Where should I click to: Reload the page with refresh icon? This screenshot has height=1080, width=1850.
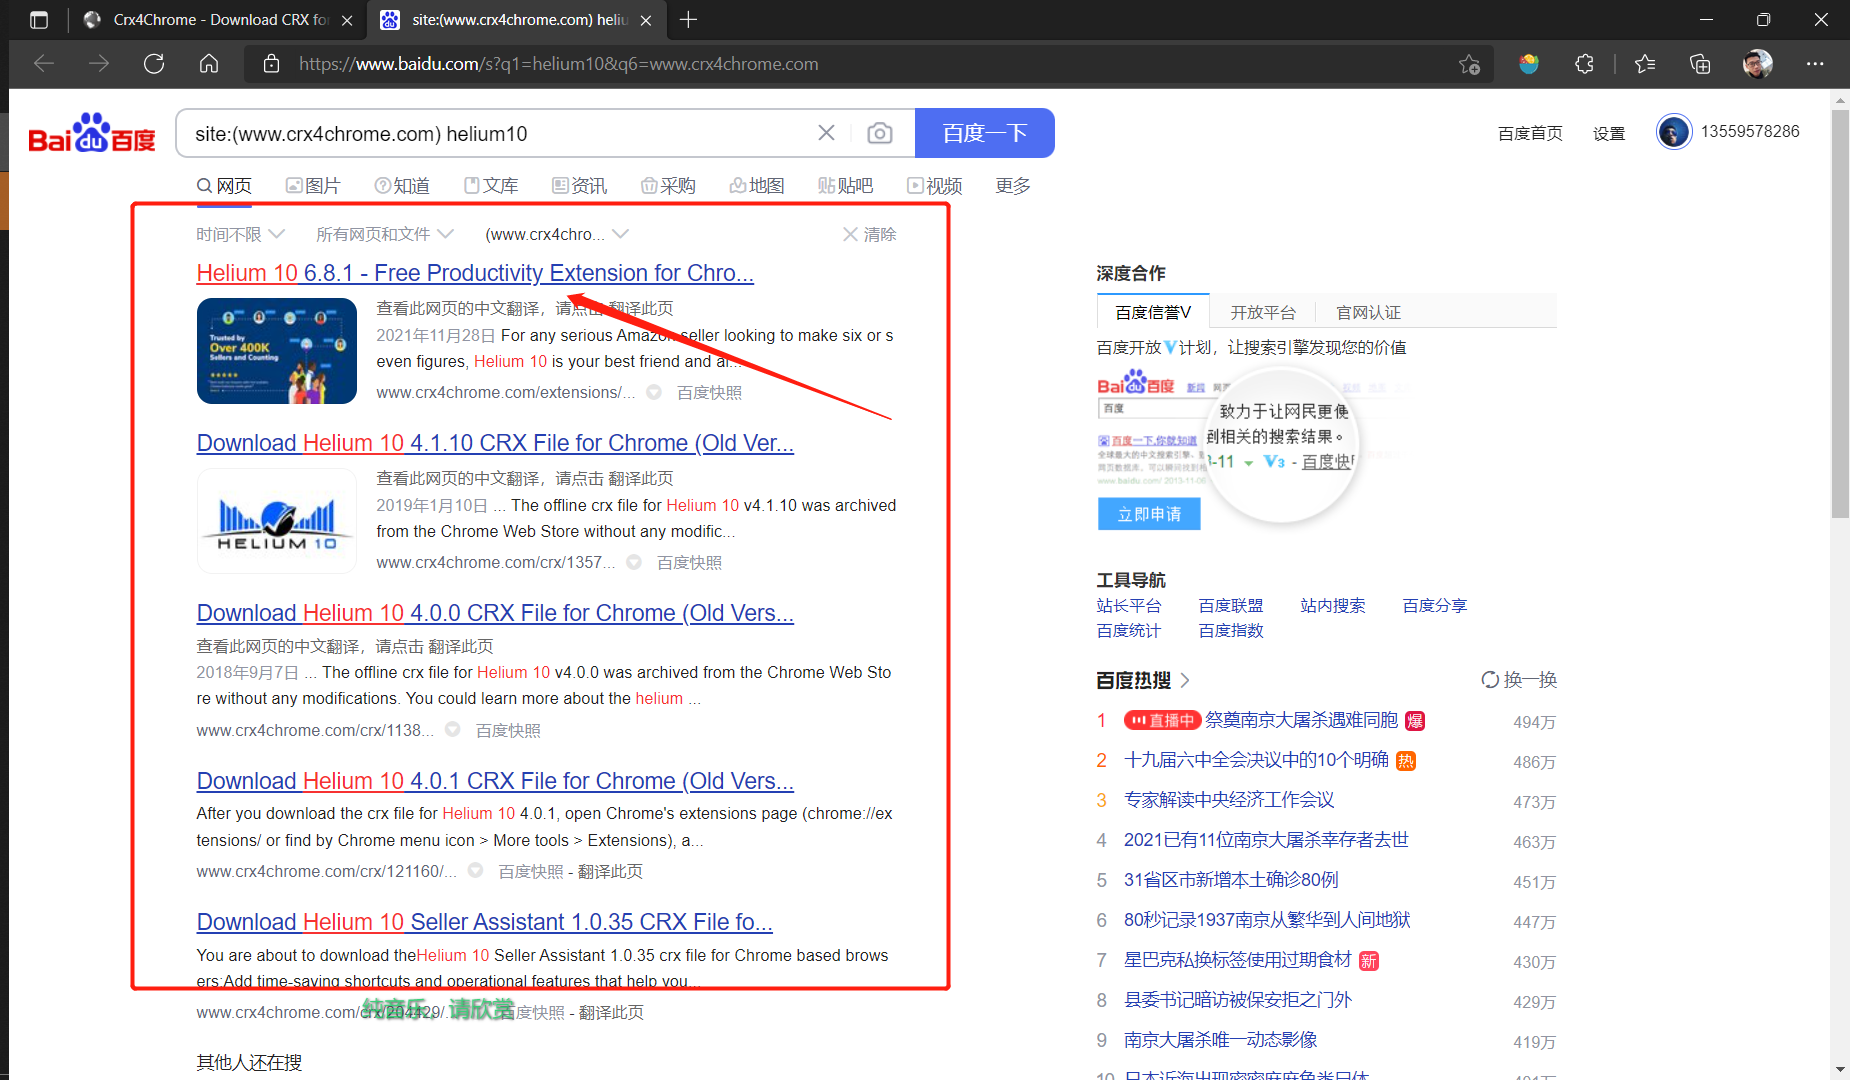[154, 64]
